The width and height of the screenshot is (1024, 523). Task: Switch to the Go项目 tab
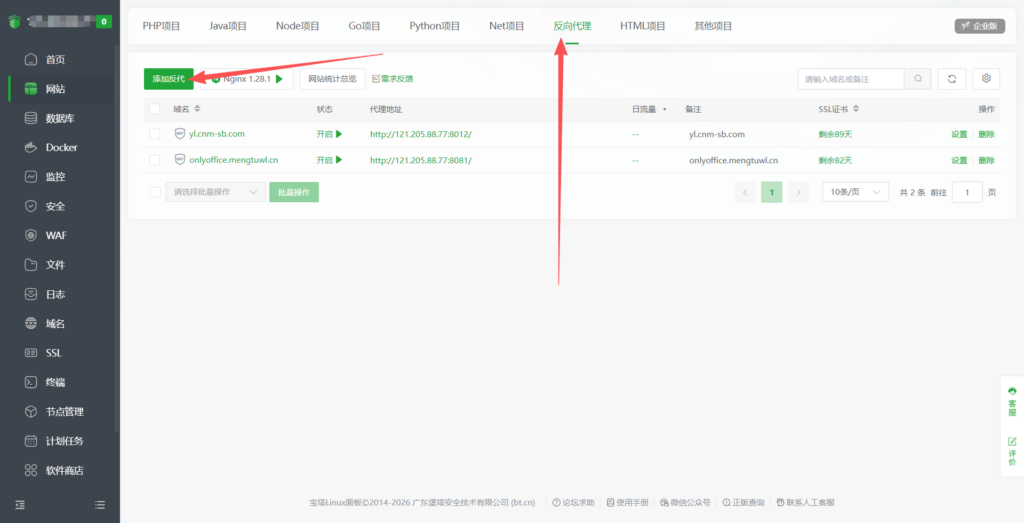[364, 26]
